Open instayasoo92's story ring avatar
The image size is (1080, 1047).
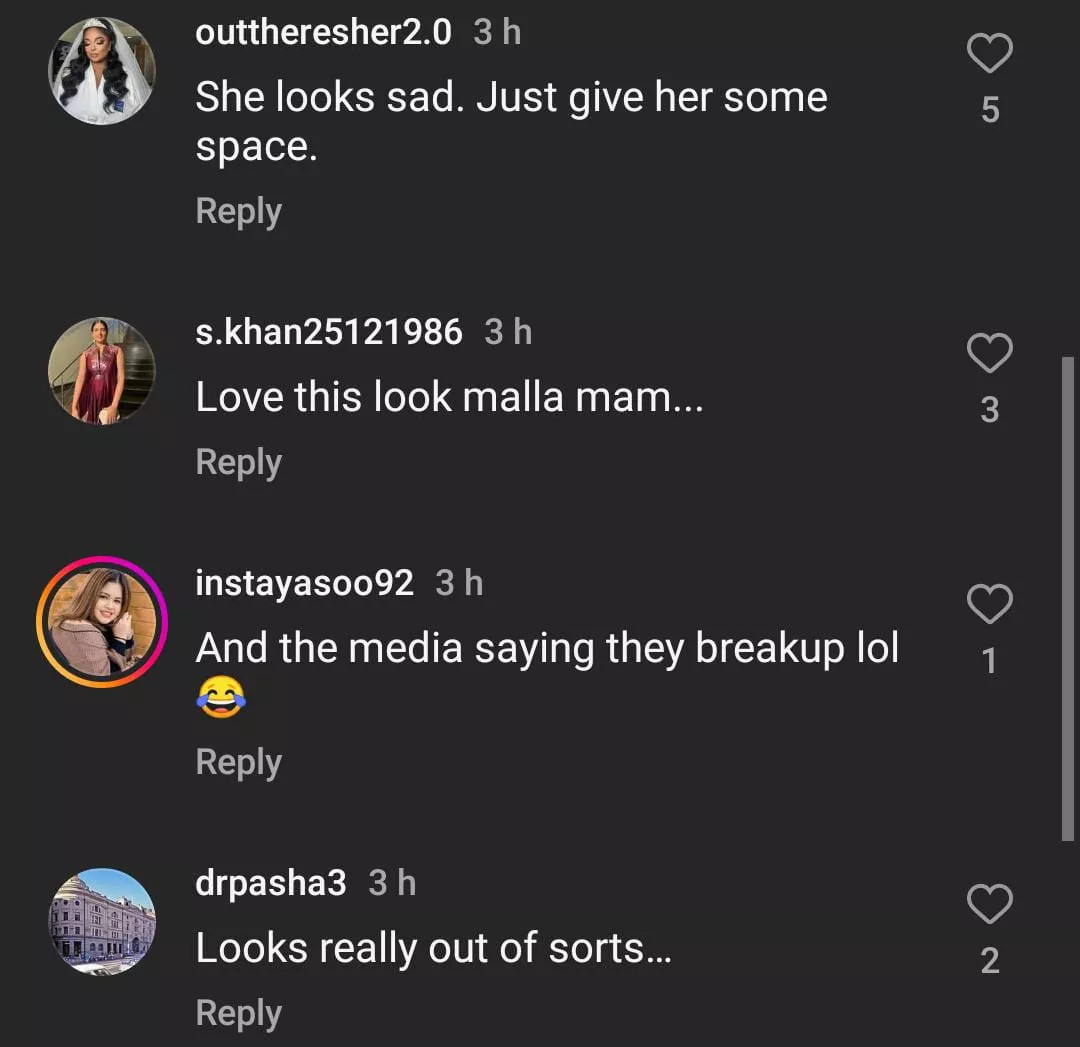[101, 621]
